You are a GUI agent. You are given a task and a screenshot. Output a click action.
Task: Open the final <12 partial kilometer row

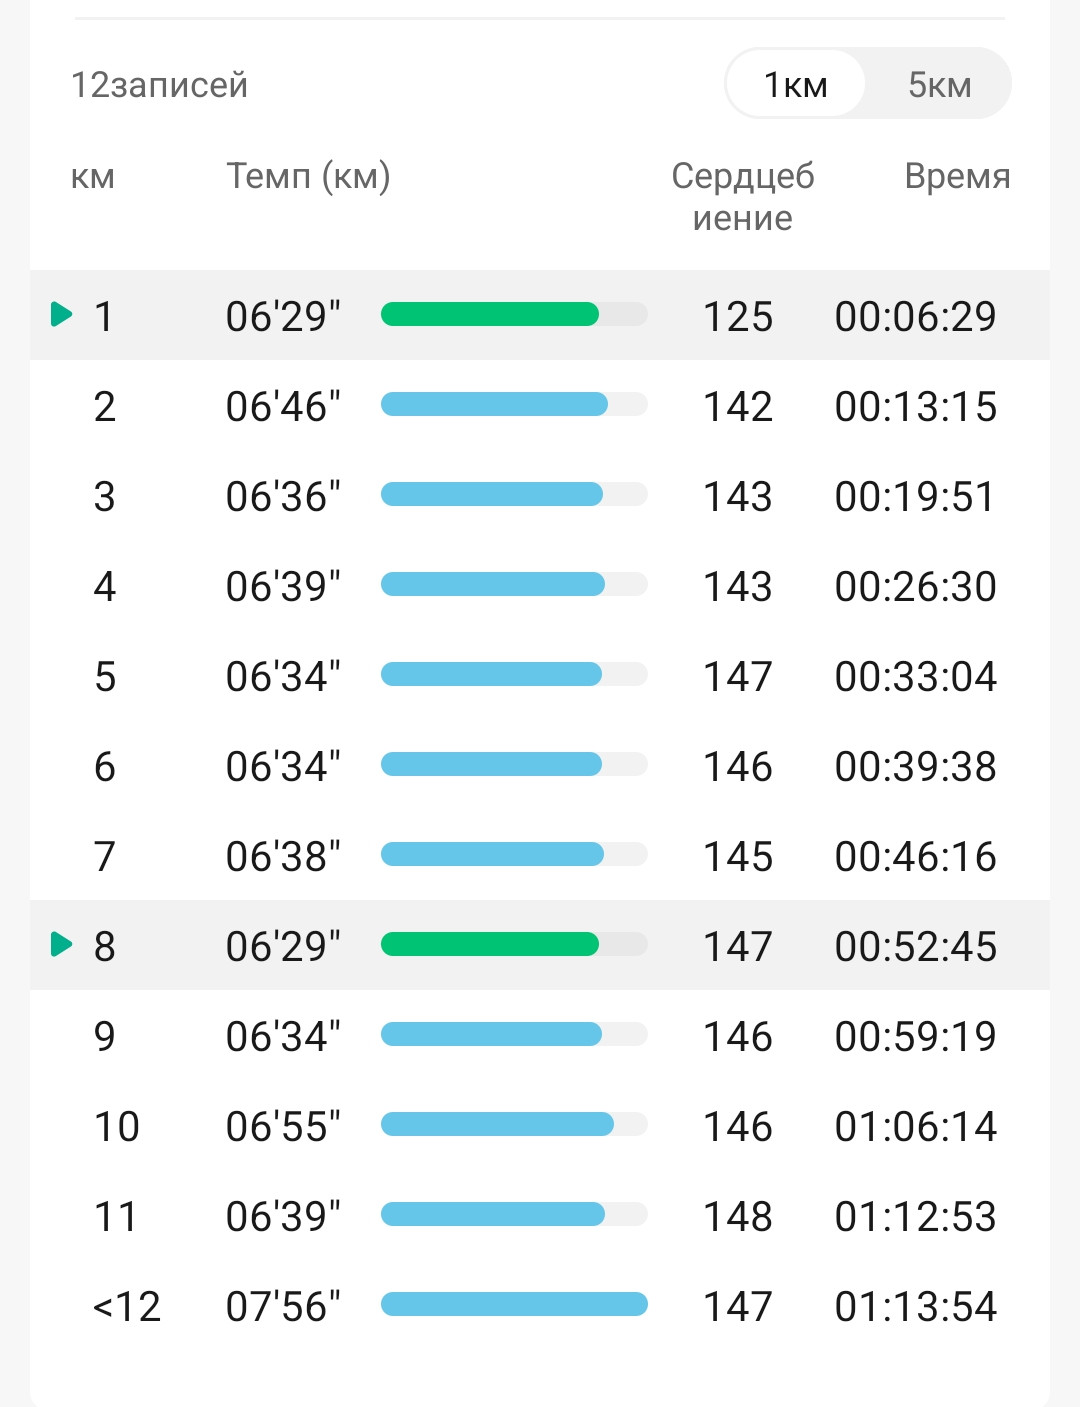(x=540, y=1305)
